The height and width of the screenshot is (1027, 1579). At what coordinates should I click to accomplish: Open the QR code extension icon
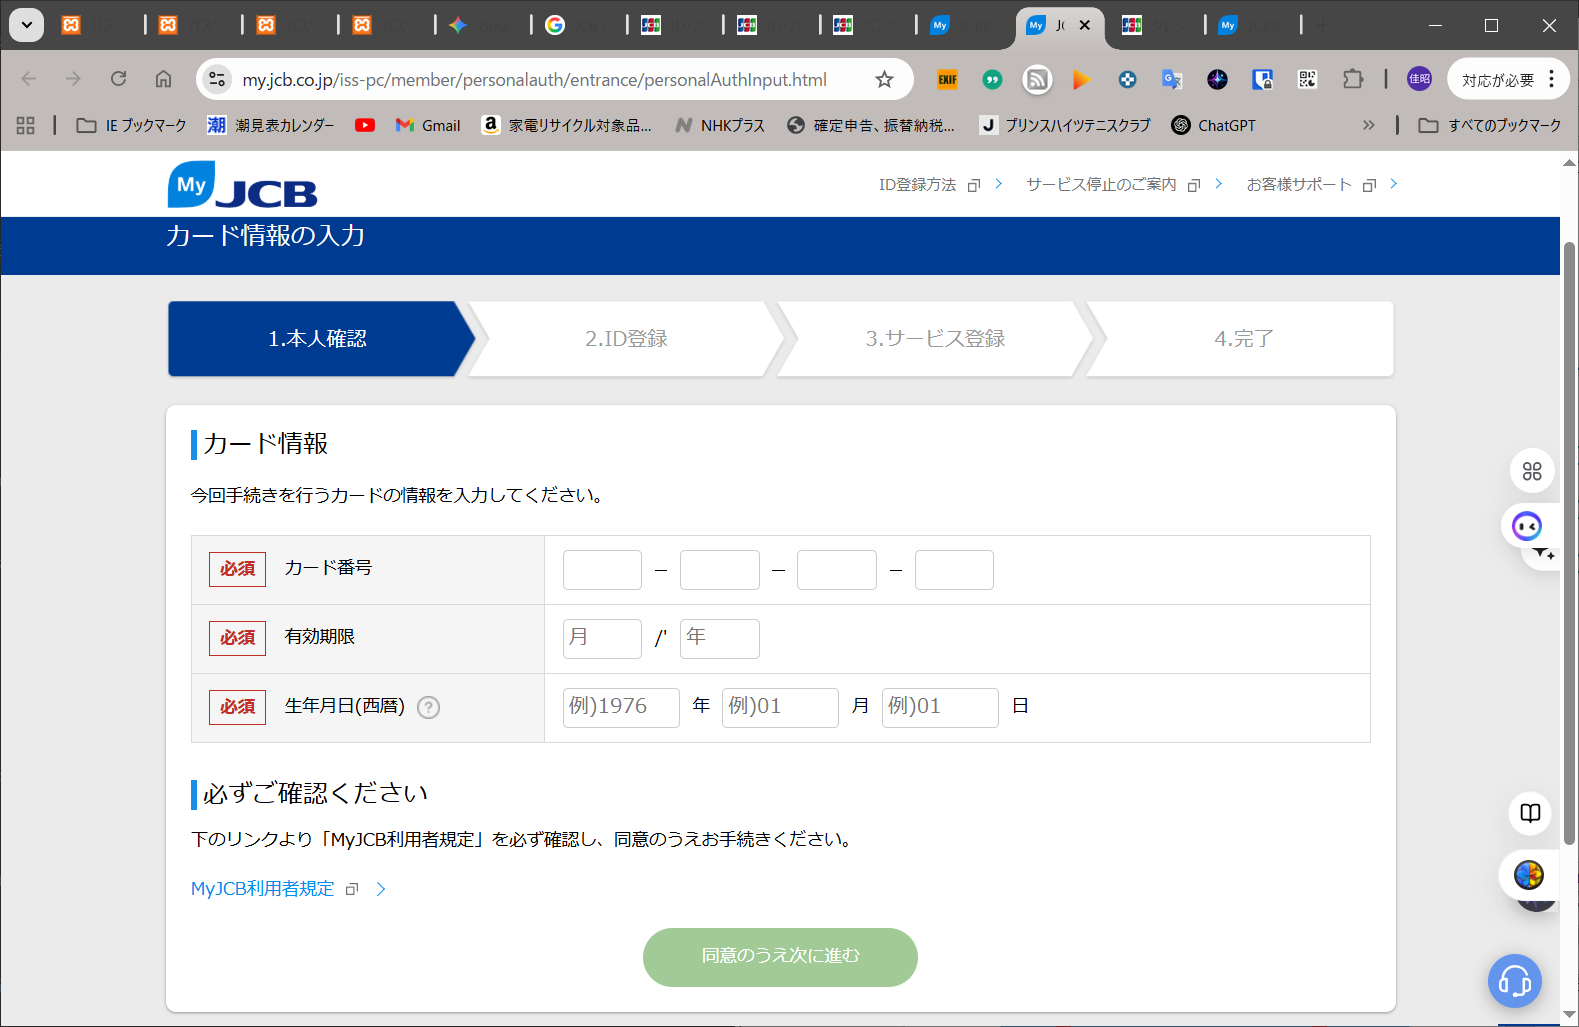click(1307, 80)
